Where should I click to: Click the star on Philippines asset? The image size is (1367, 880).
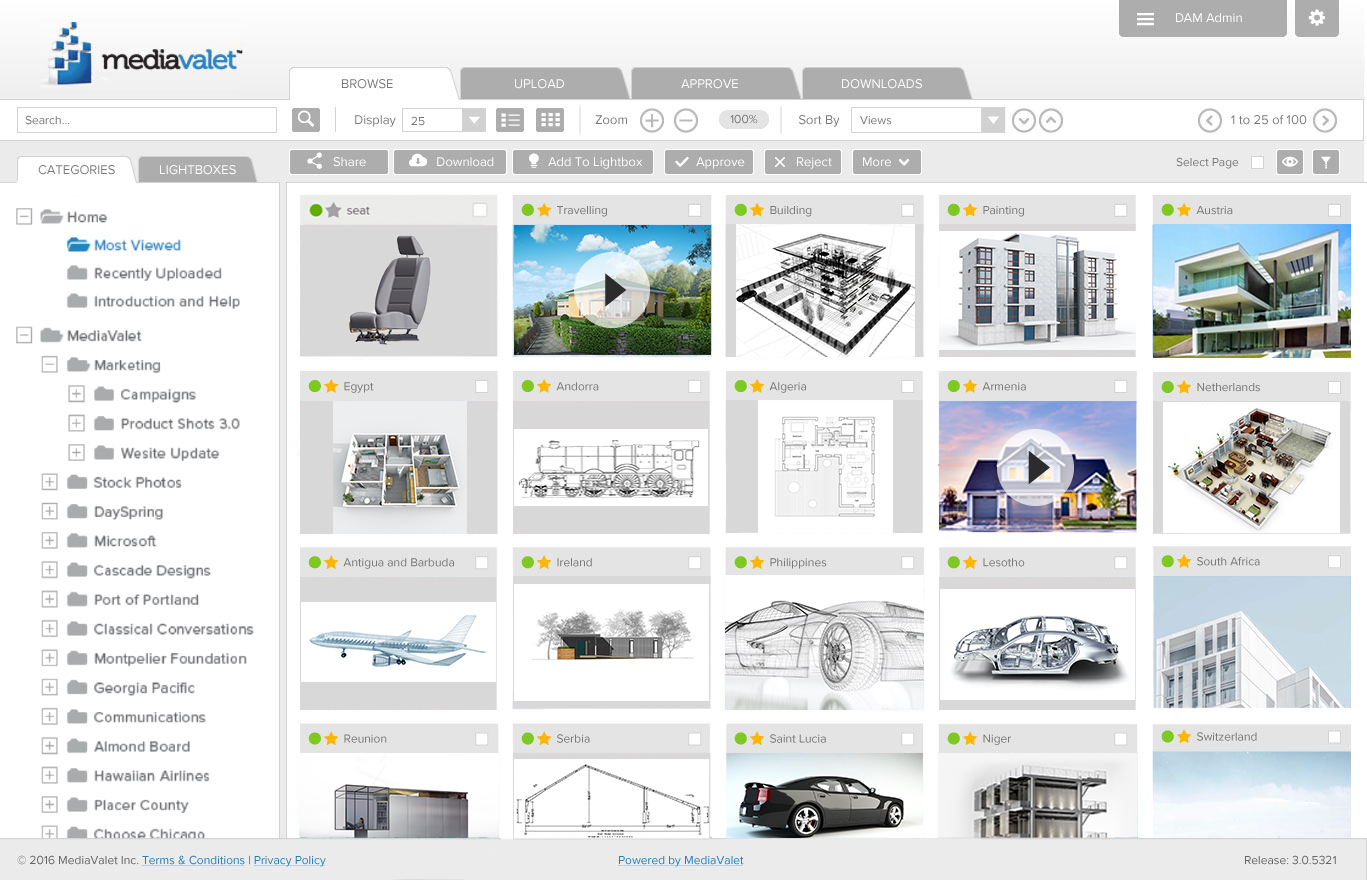click(x=757, y=563)
